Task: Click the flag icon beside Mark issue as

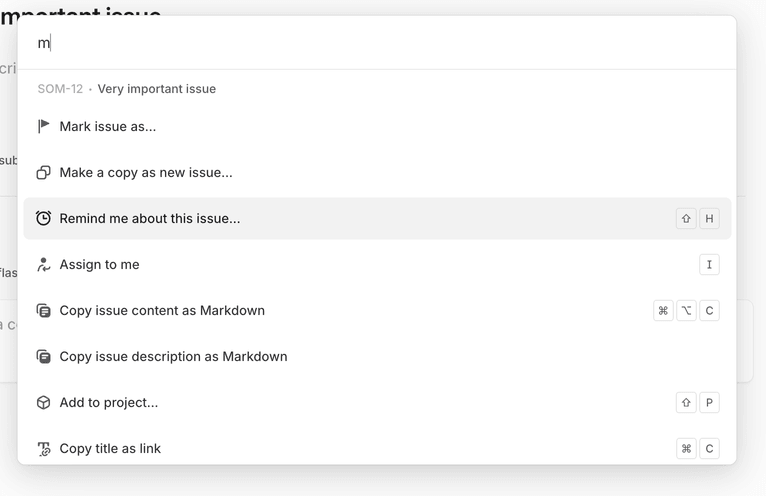Action: [x=43, y=126]
